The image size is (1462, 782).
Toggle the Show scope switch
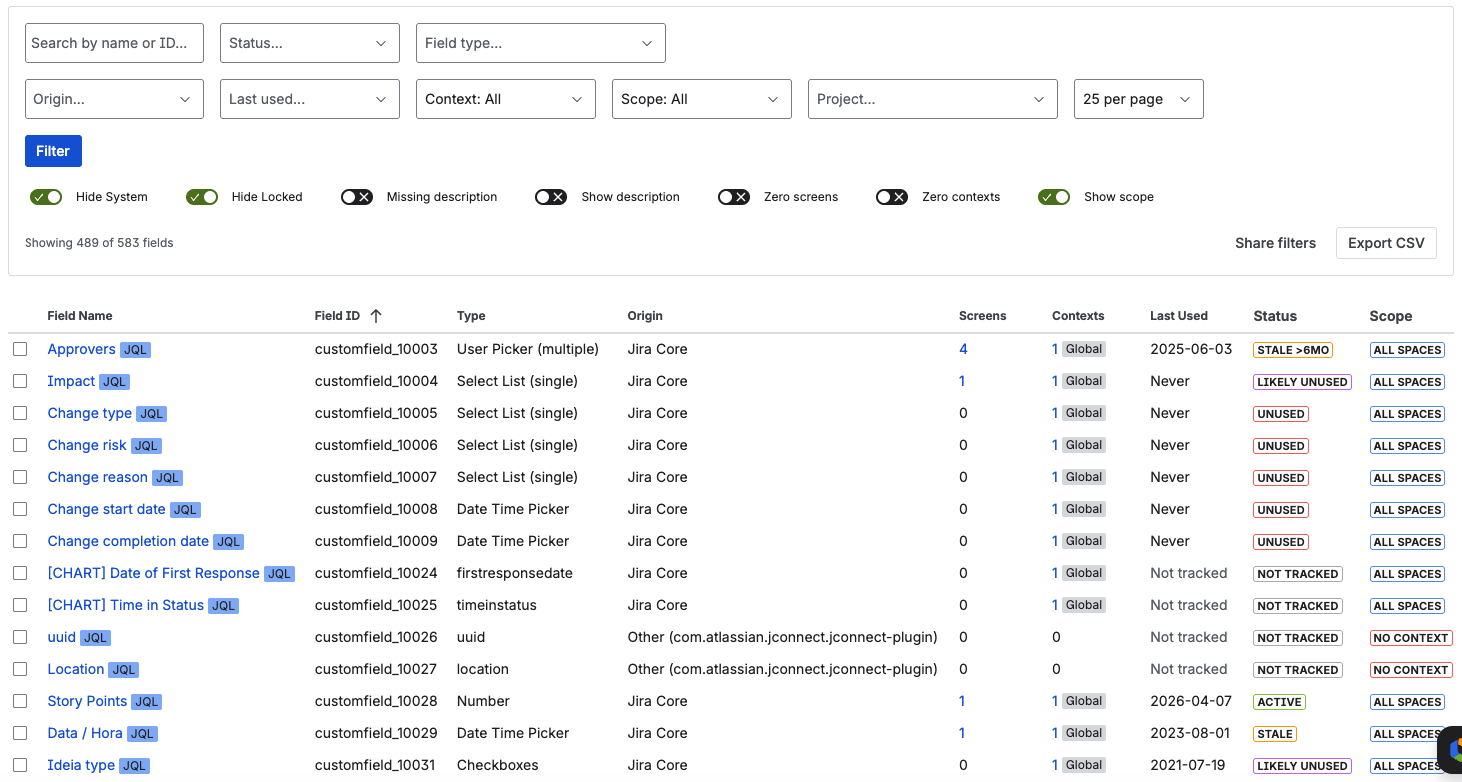1054,197
